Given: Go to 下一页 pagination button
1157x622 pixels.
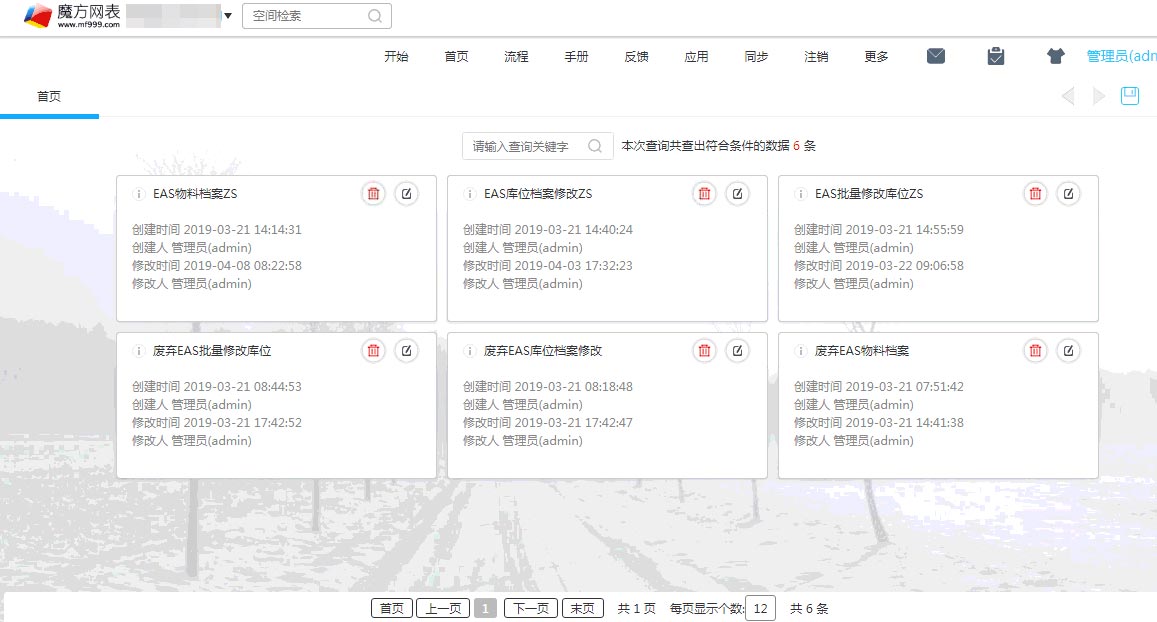Looking at the screenshot, I should tap(529, 607).
